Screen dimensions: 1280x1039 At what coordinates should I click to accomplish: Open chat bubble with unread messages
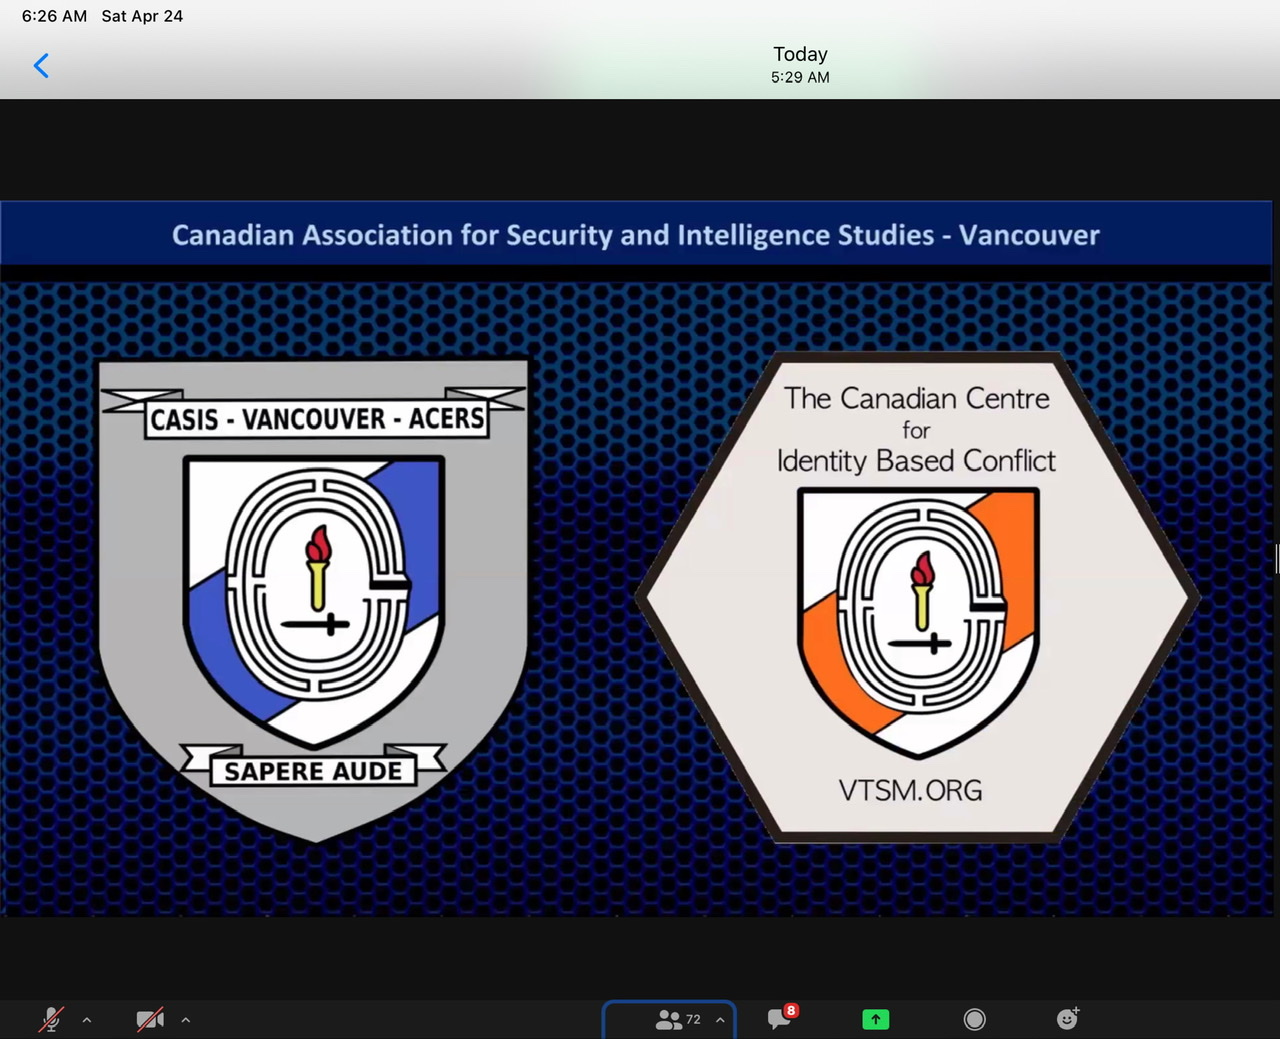pos(778,1020)
